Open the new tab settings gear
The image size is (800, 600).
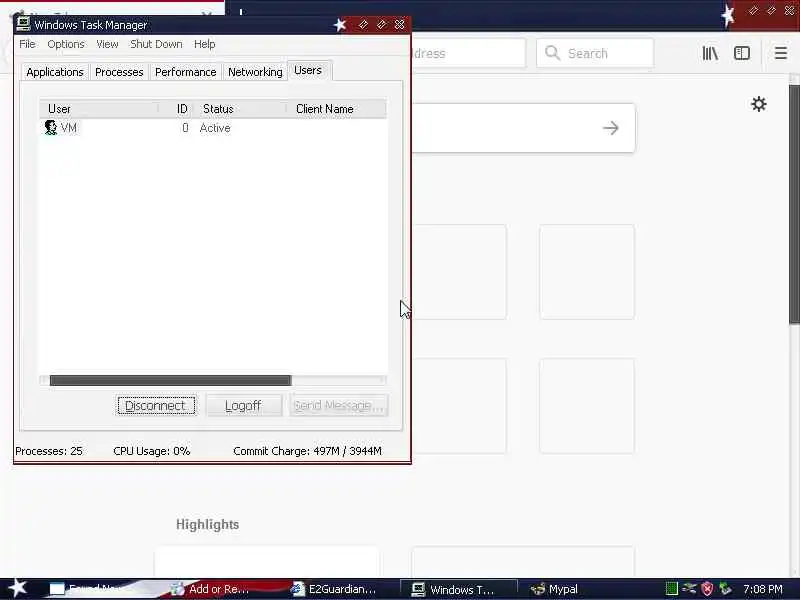coord(759,104)
